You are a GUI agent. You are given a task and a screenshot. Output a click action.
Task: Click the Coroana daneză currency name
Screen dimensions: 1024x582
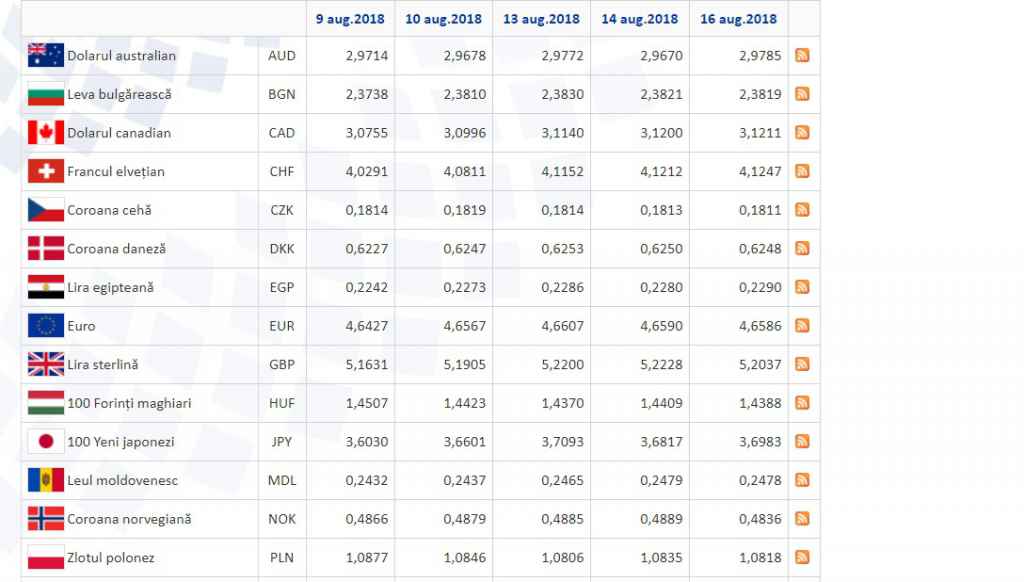click(116, 249)
